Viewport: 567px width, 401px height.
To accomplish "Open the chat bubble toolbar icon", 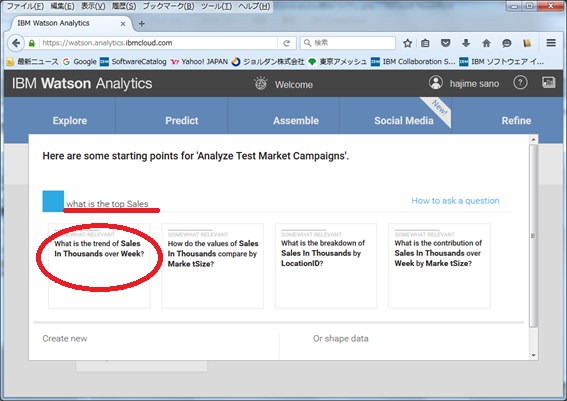I will click(507, 43).
